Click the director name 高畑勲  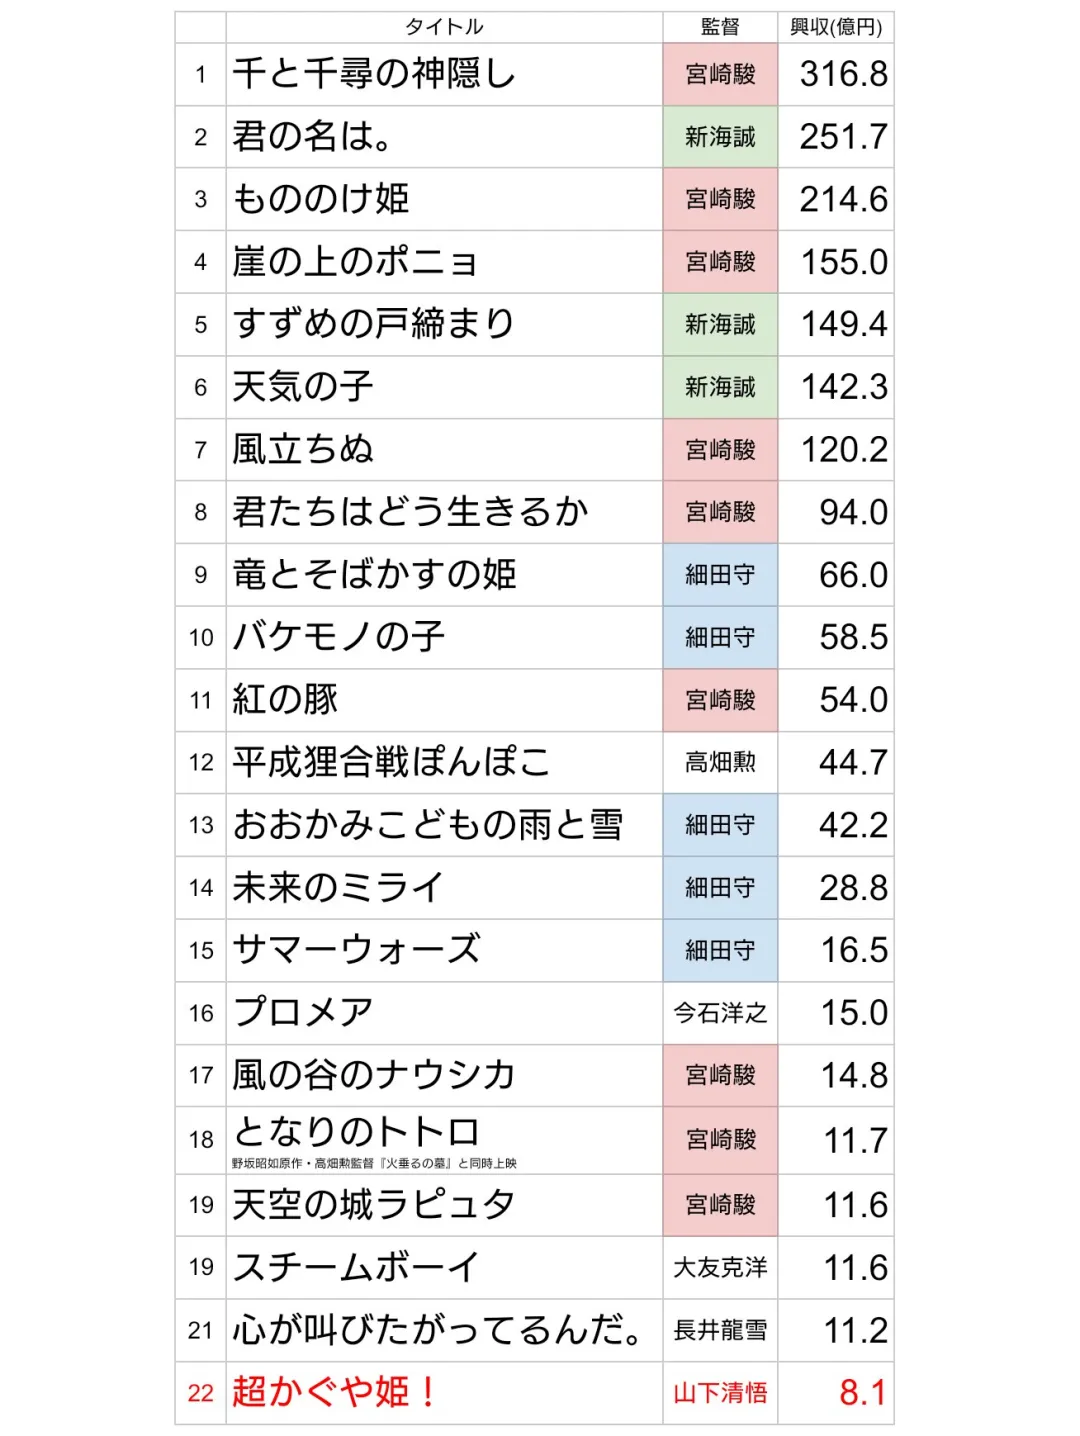[720, 763]
